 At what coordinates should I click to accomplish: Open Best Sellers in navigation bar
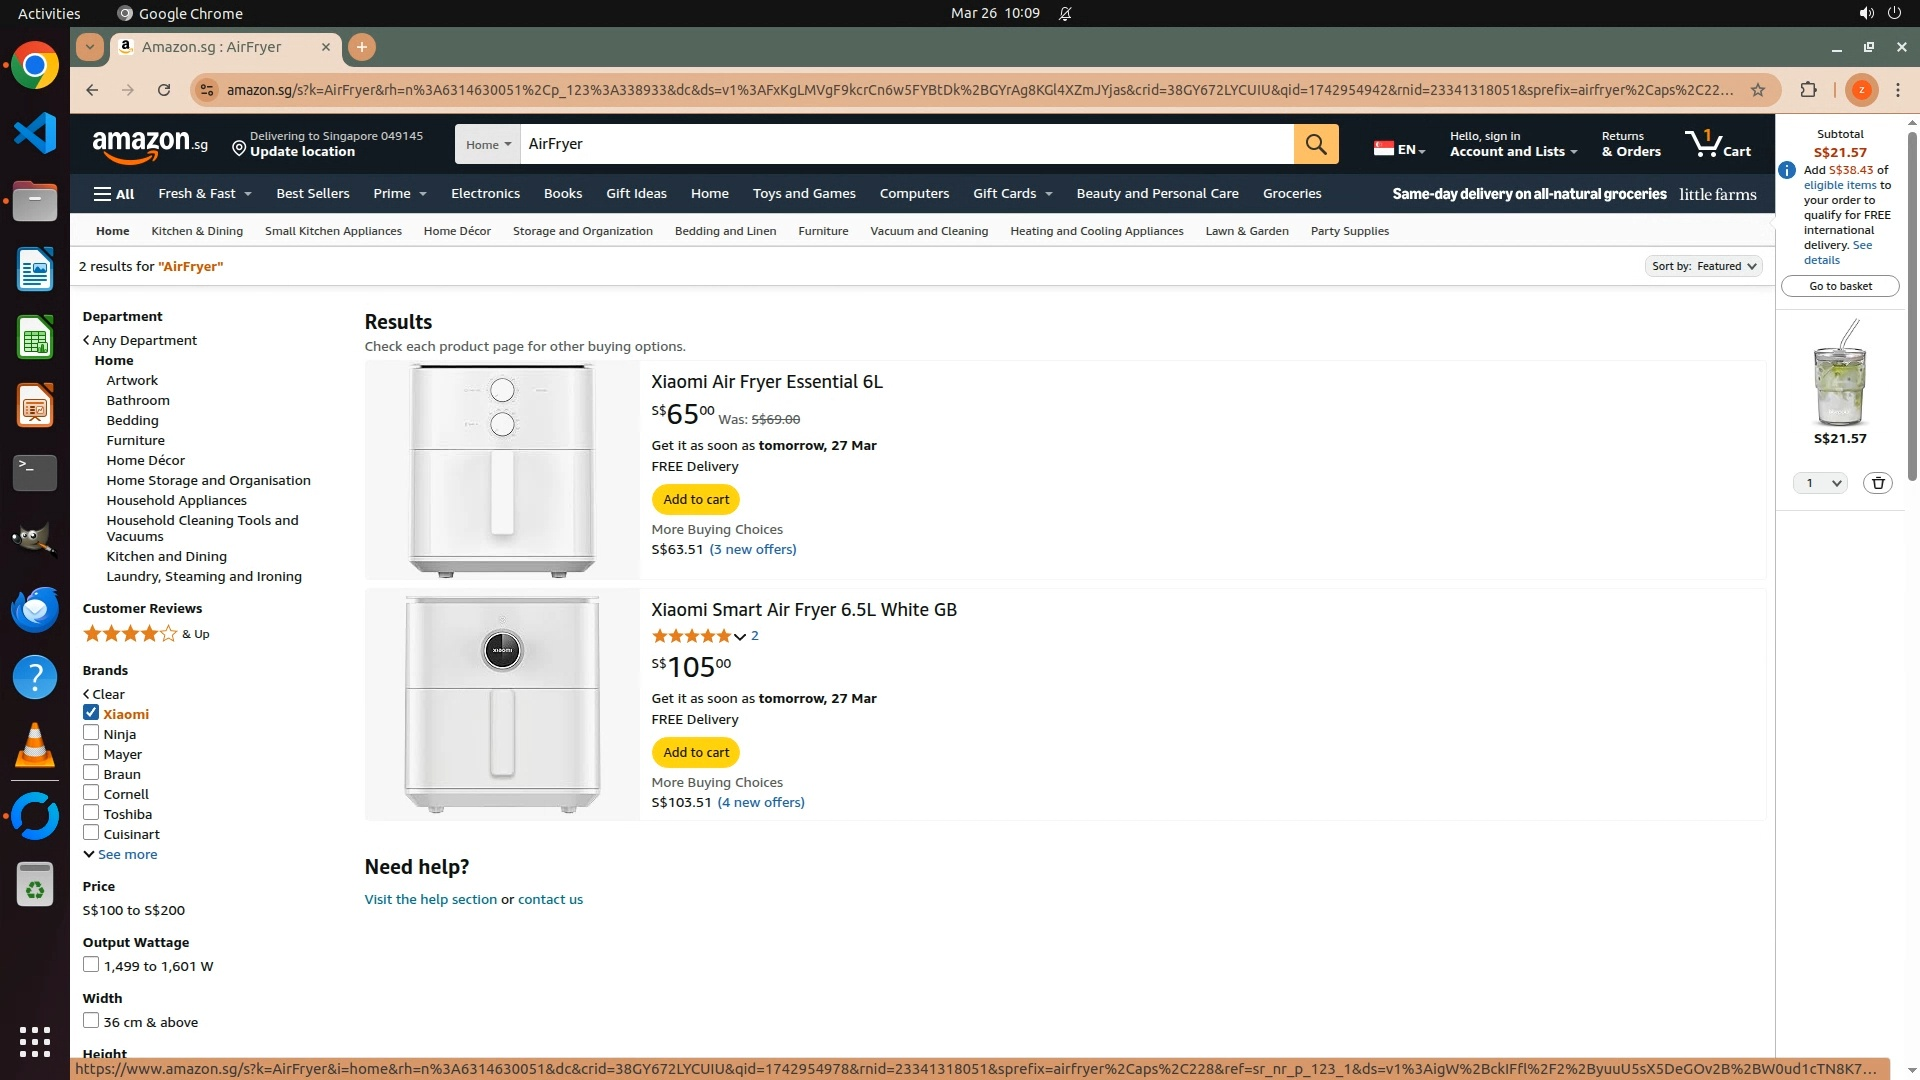tap(312, 194)
